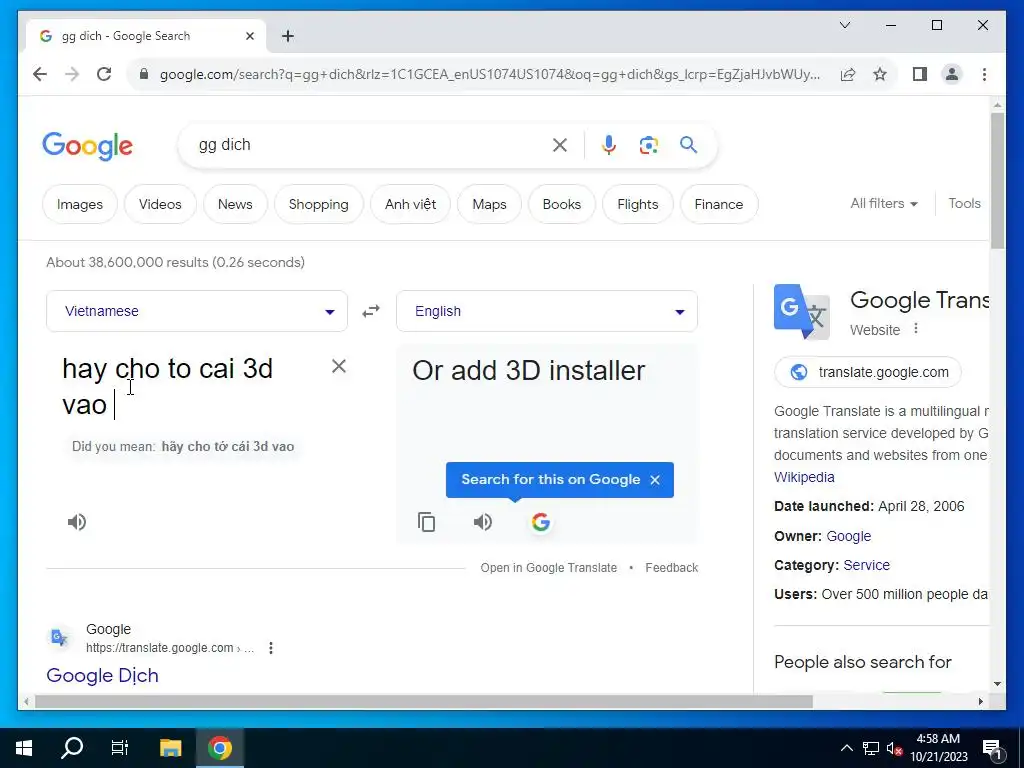Click the Search for this on Google button
Screen dimensions: 1024x768
tap(550, 480)
